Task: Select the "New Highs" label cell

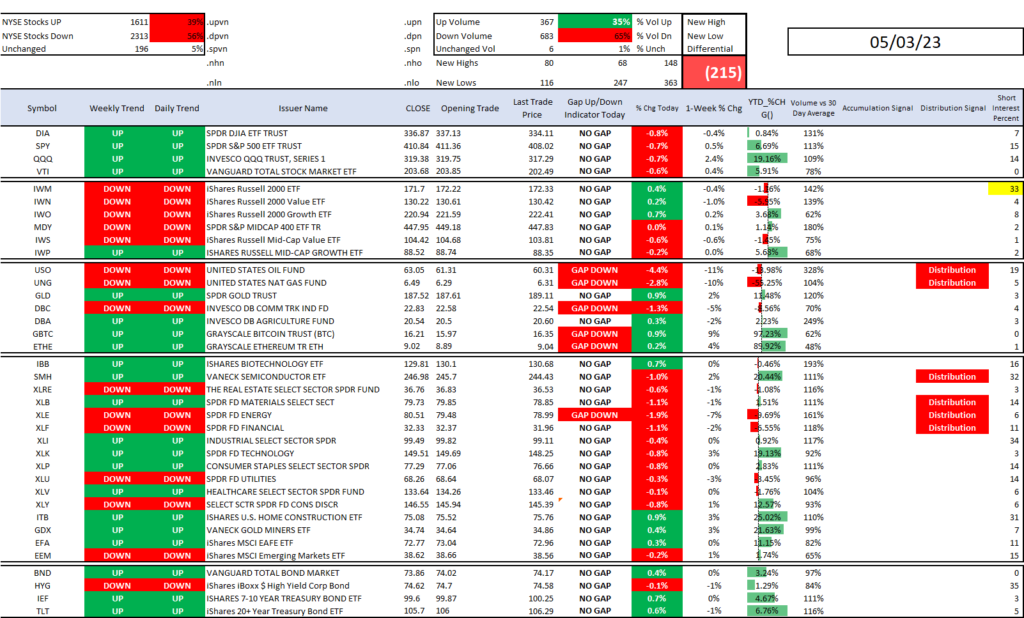Action: pos(457,63)
